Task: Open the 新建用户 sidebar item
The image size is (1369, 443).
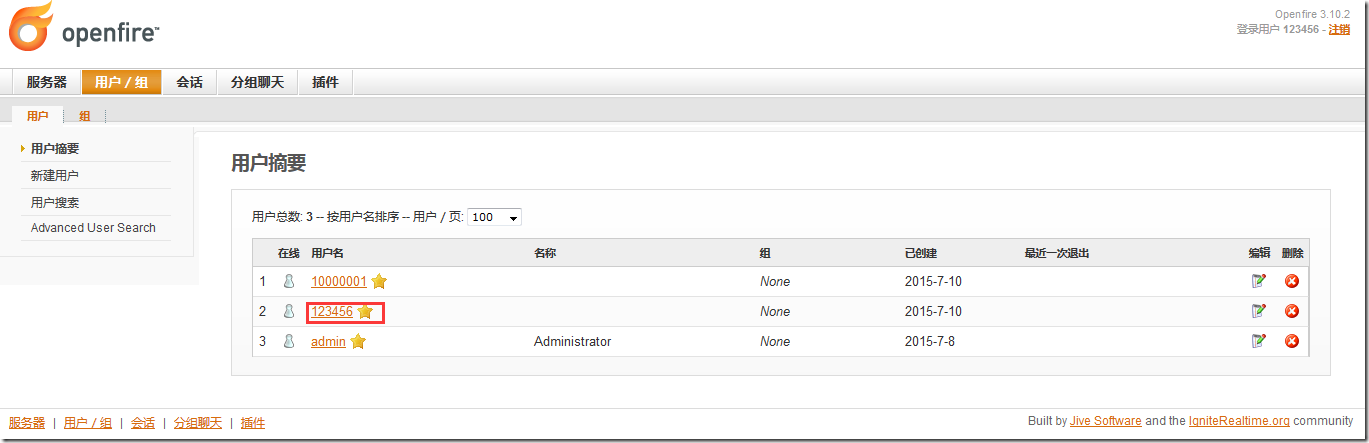Action: pyautogui.click(x=55, y=175)
